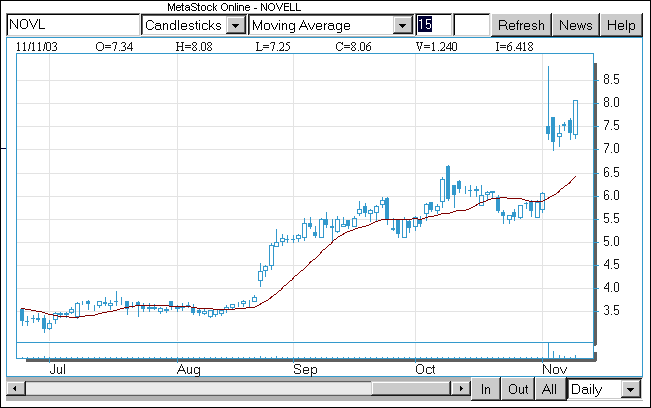
Task: Click the date value 11/11/03
Action: 37,46
